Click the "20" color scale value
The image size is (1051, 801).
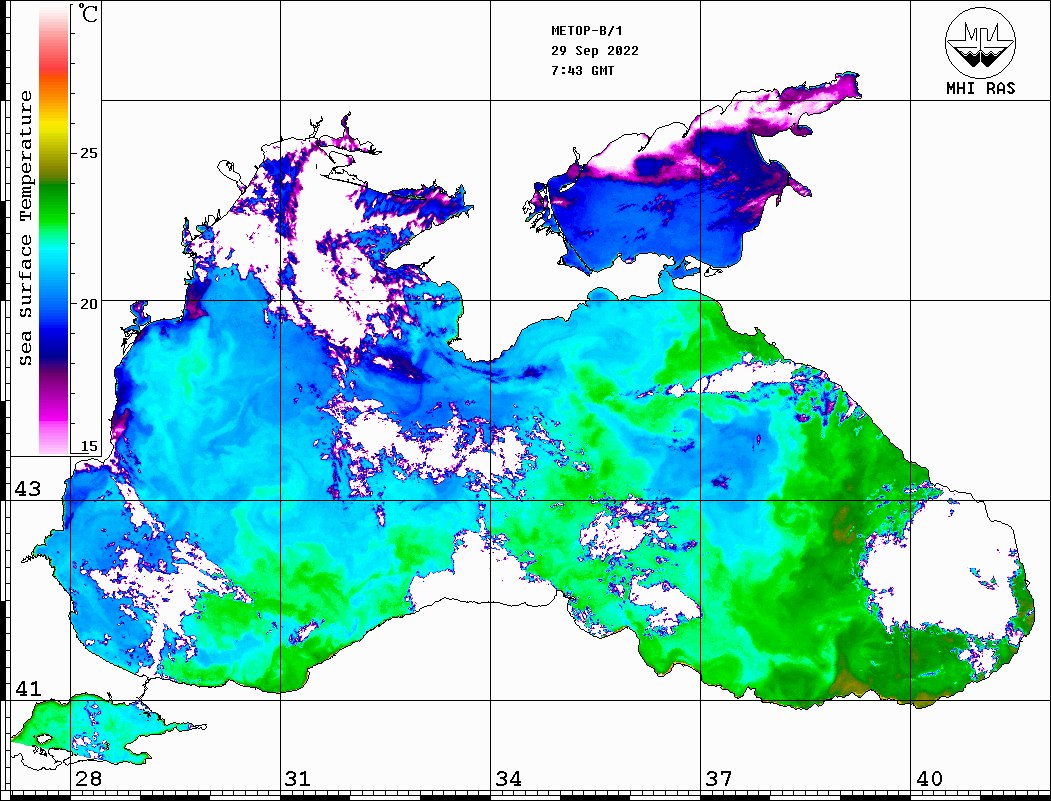click(88, 304)
